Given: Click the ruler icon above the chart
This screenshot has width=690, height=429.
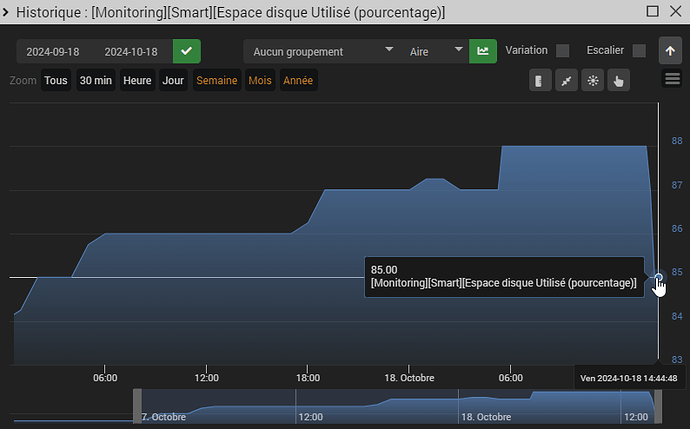Looking at the screenshot, I should (541, 81).
